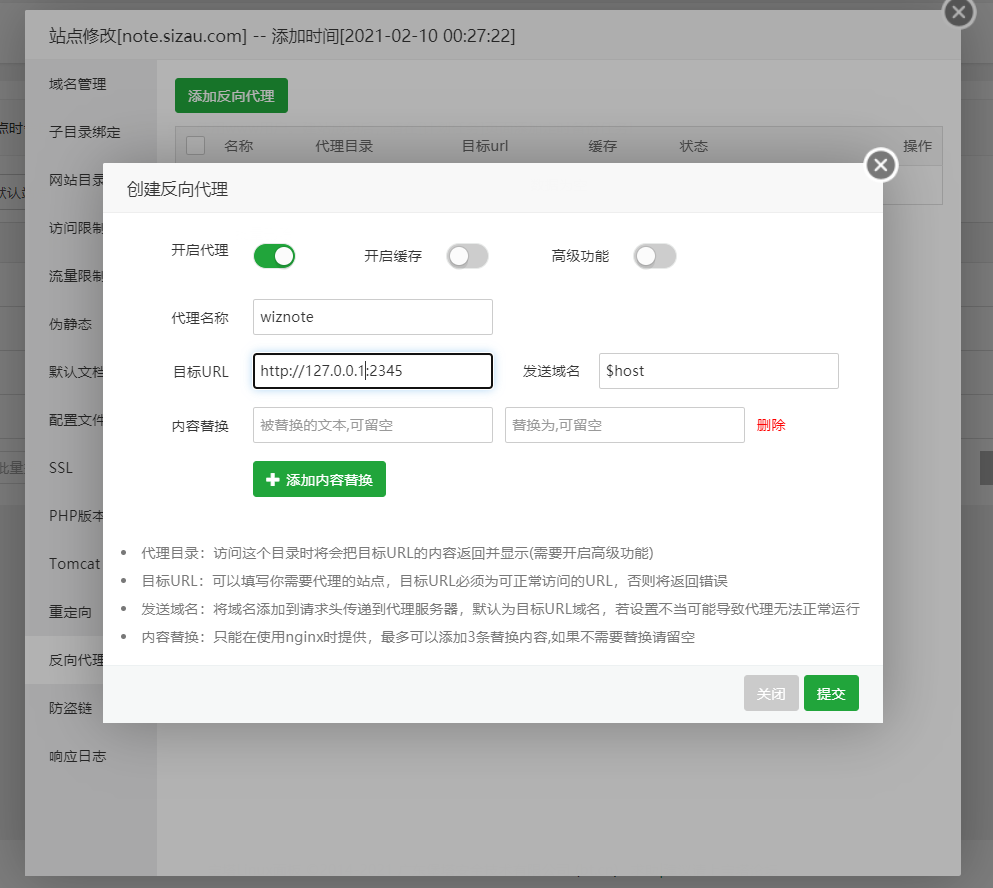Image resolution: width=993 pixels, height=888 pixels.
Task: Close the 站点修改 window with X icon
Action: coord(958,13)
